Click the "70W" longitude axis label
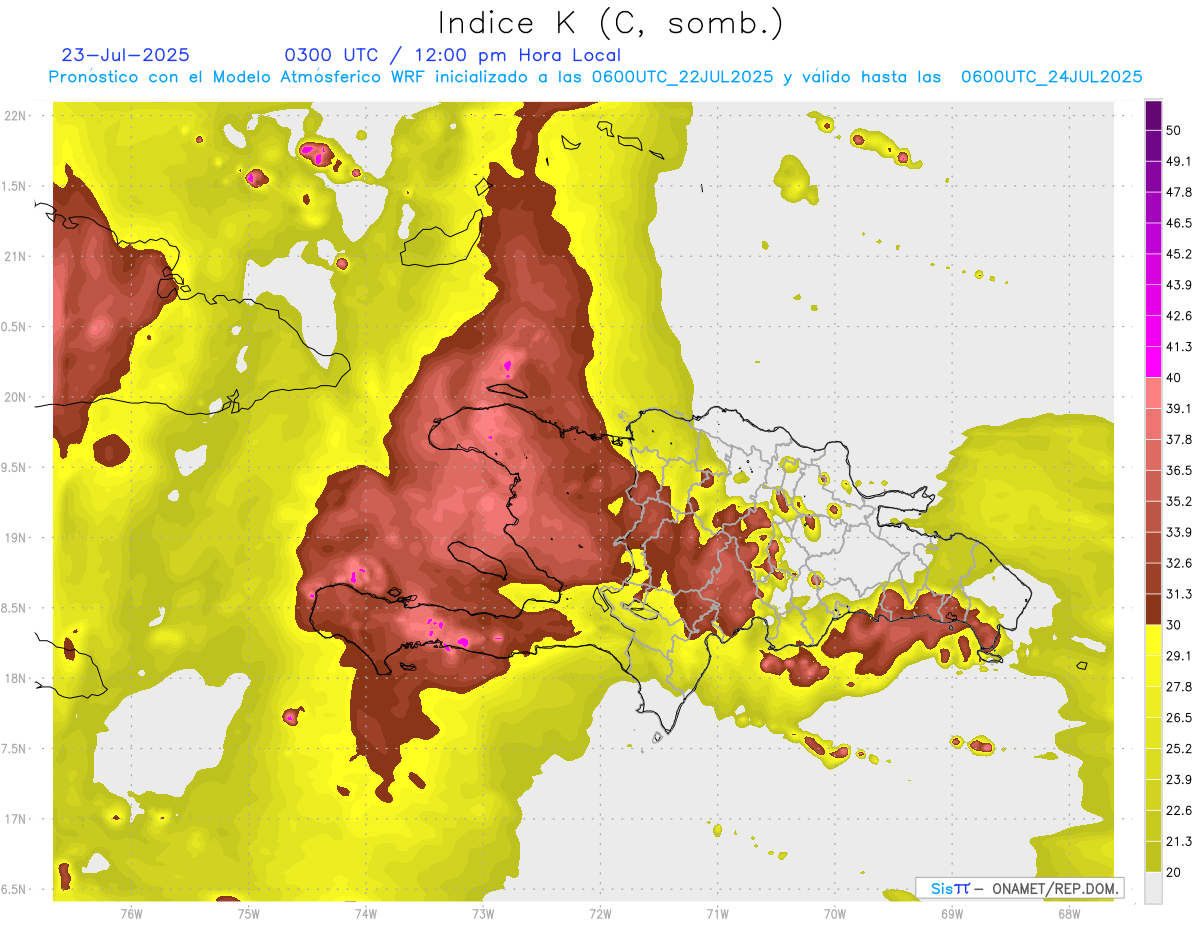 click(x=834, y=915)
